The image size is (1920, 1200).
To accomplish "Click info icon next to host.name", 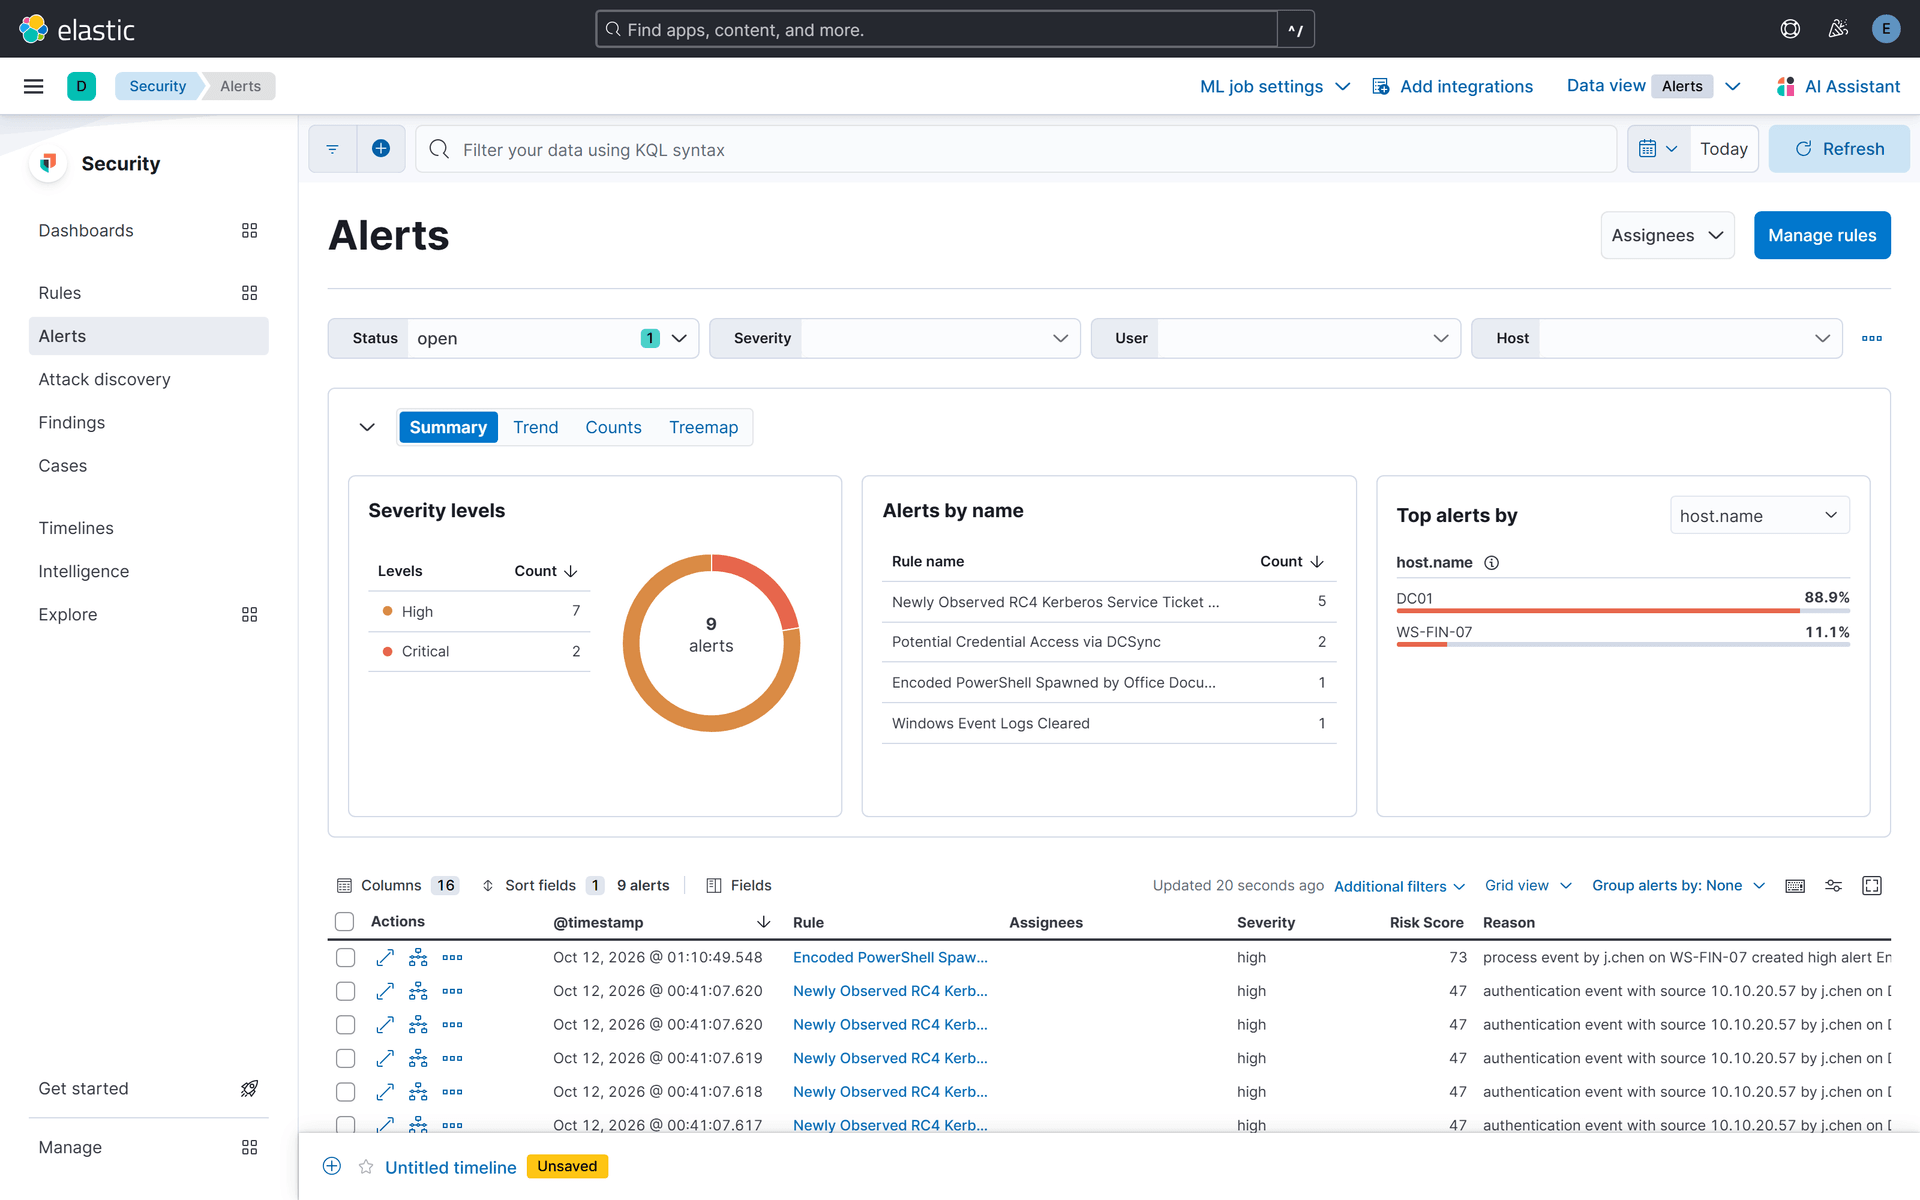I will (x=1491, y=563).
